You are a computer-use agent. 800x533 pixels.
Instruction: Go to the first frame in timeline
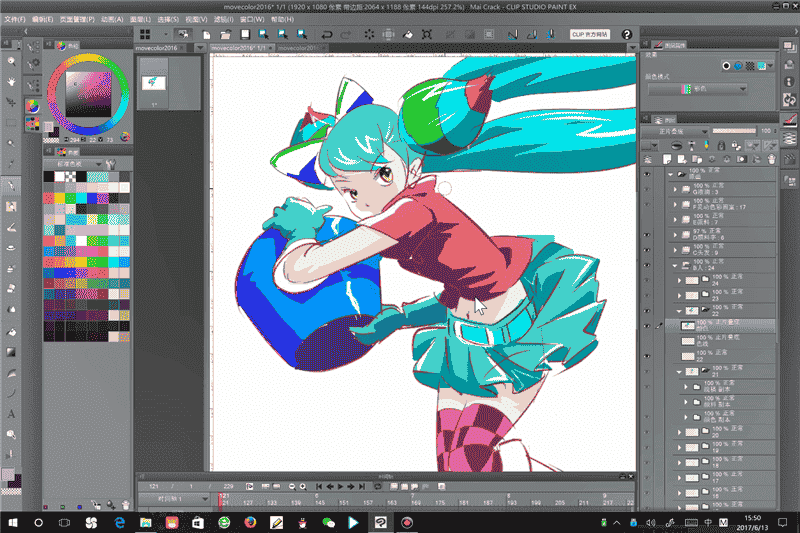[319, 487]
